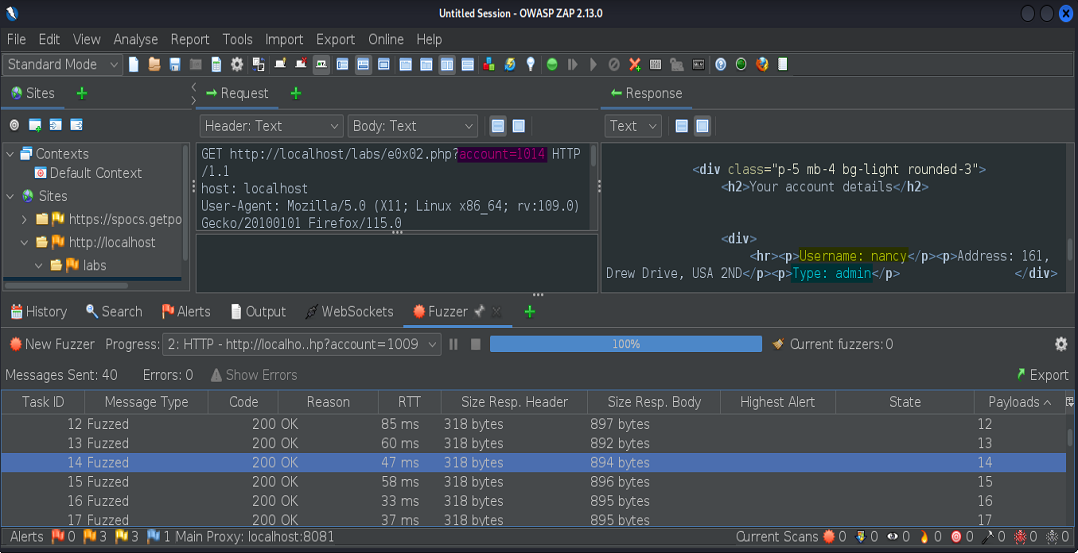
Task: Toggle request combined view button
Action: coord(519,126)
